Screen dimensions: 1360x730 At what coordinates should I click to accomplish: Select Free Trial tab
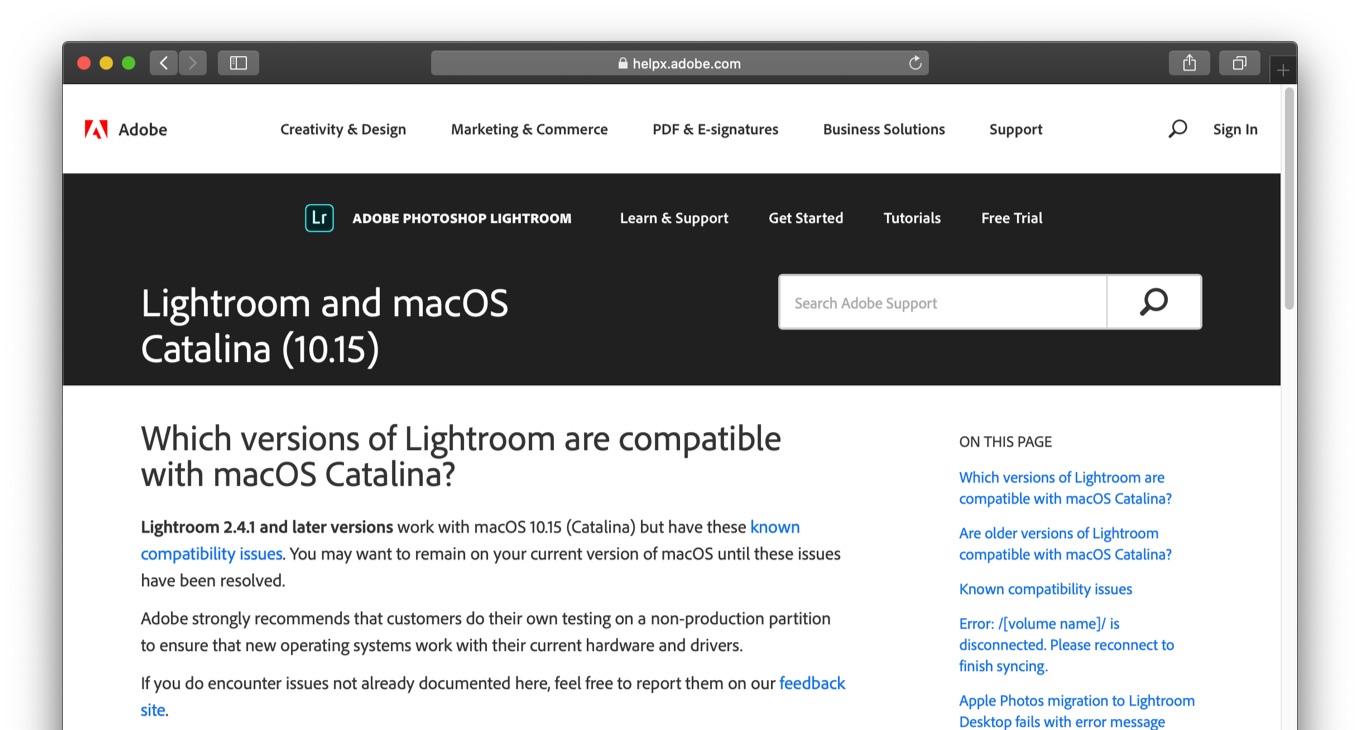[1012, 218]
